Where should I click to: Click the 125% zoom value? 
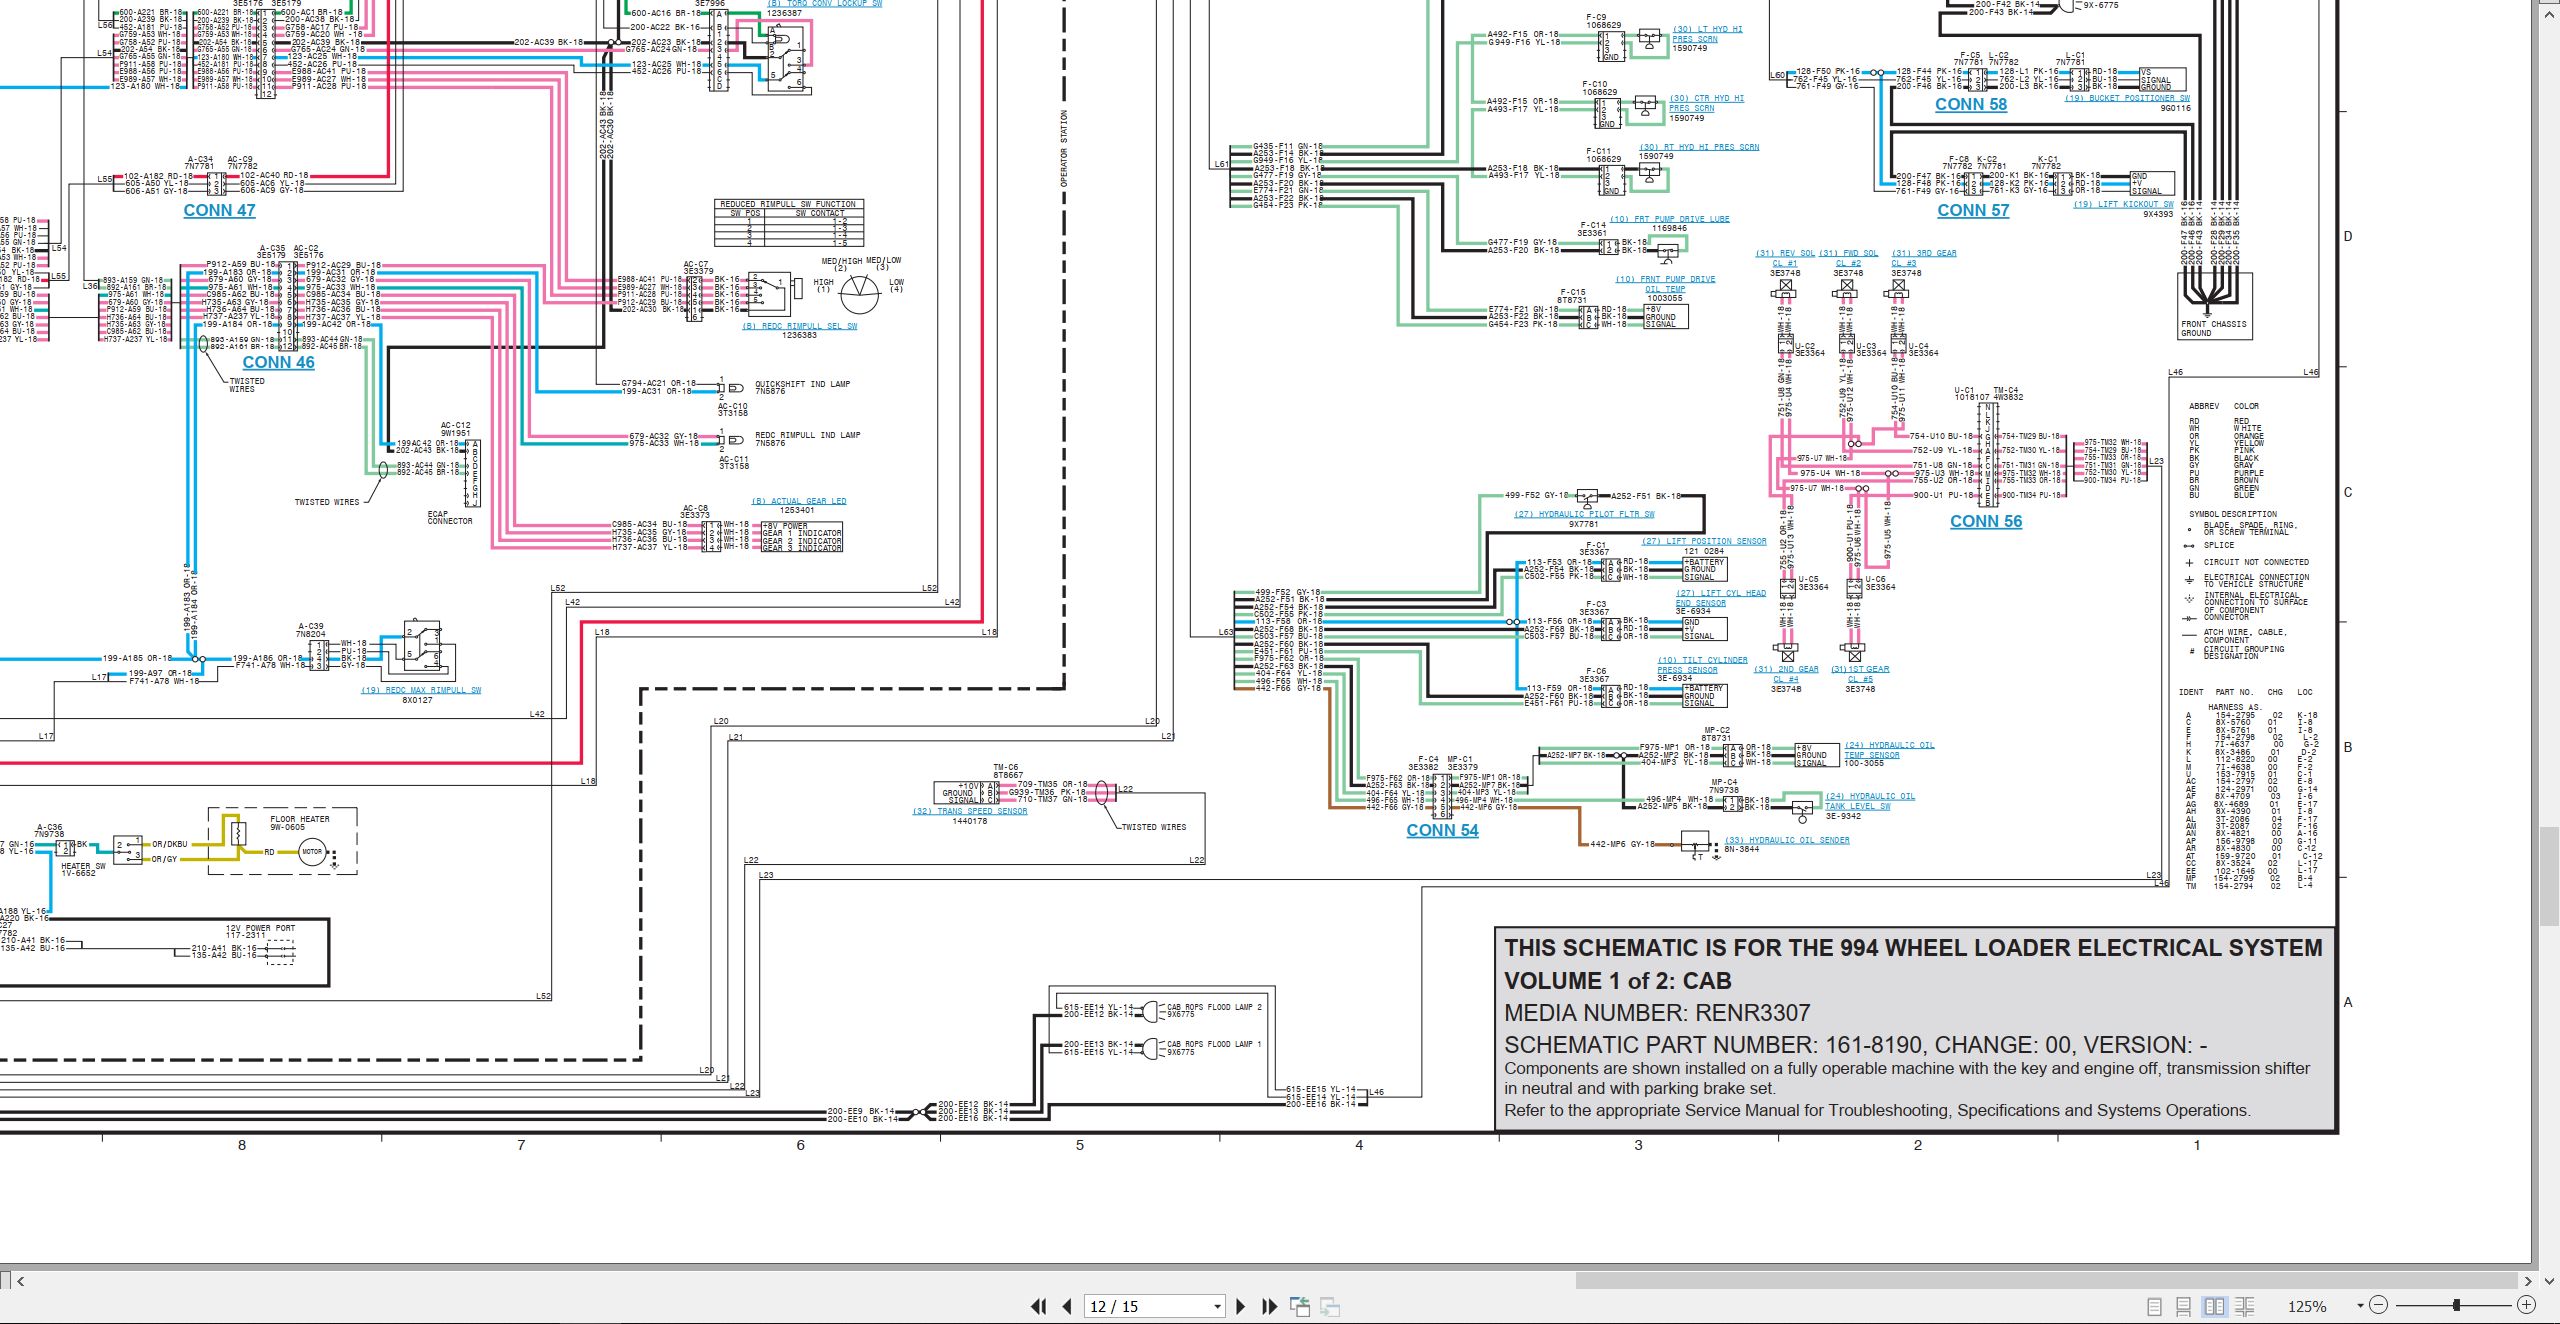(x=2307, y=1306)
